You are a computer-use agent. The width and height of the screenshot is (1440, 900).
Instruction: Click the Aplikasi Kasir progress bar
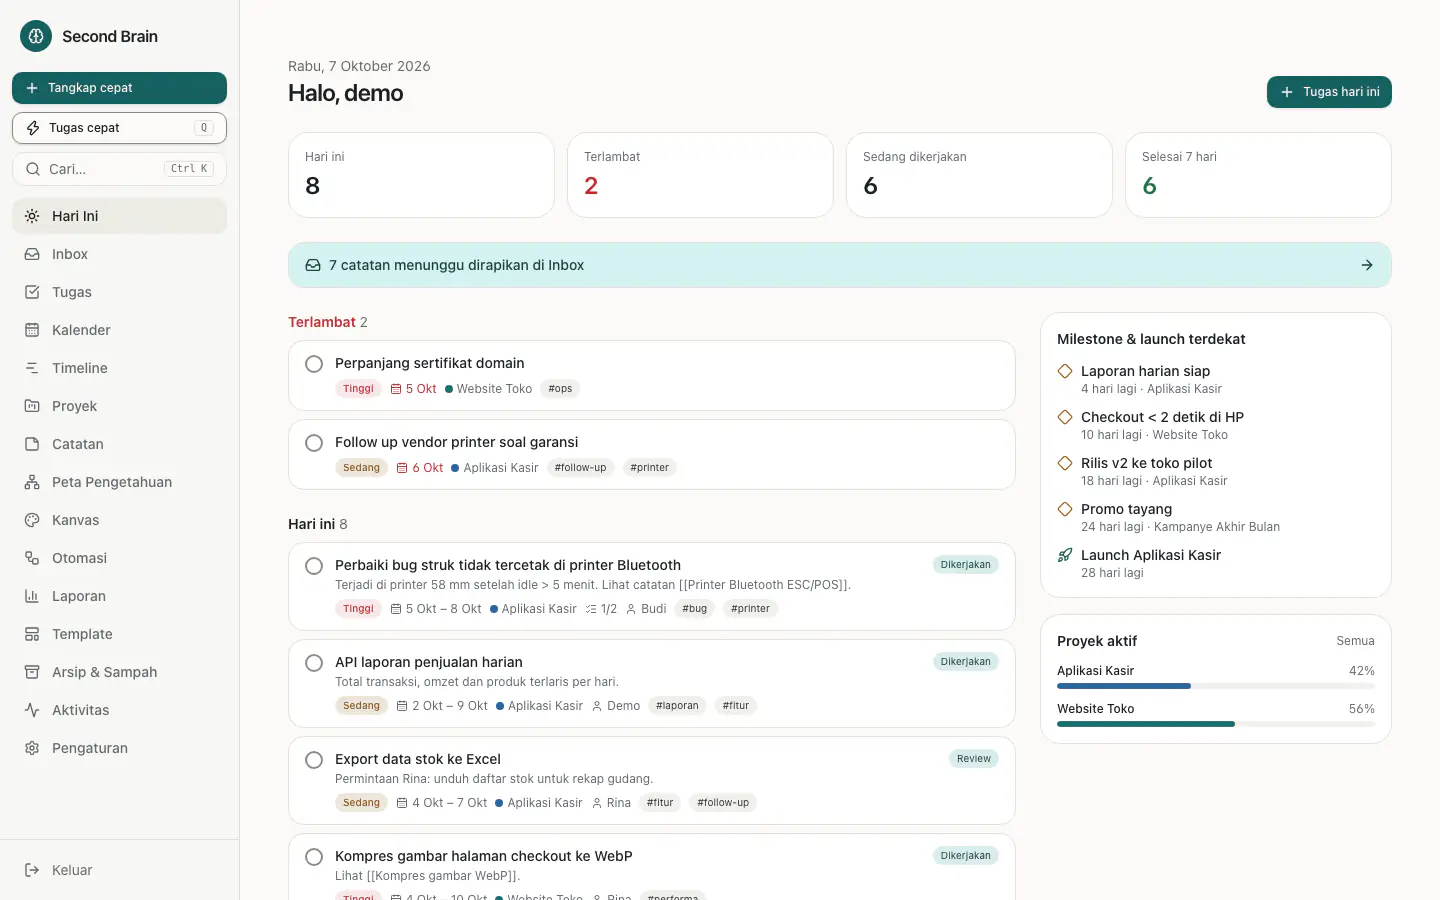tap(1216, 686)
